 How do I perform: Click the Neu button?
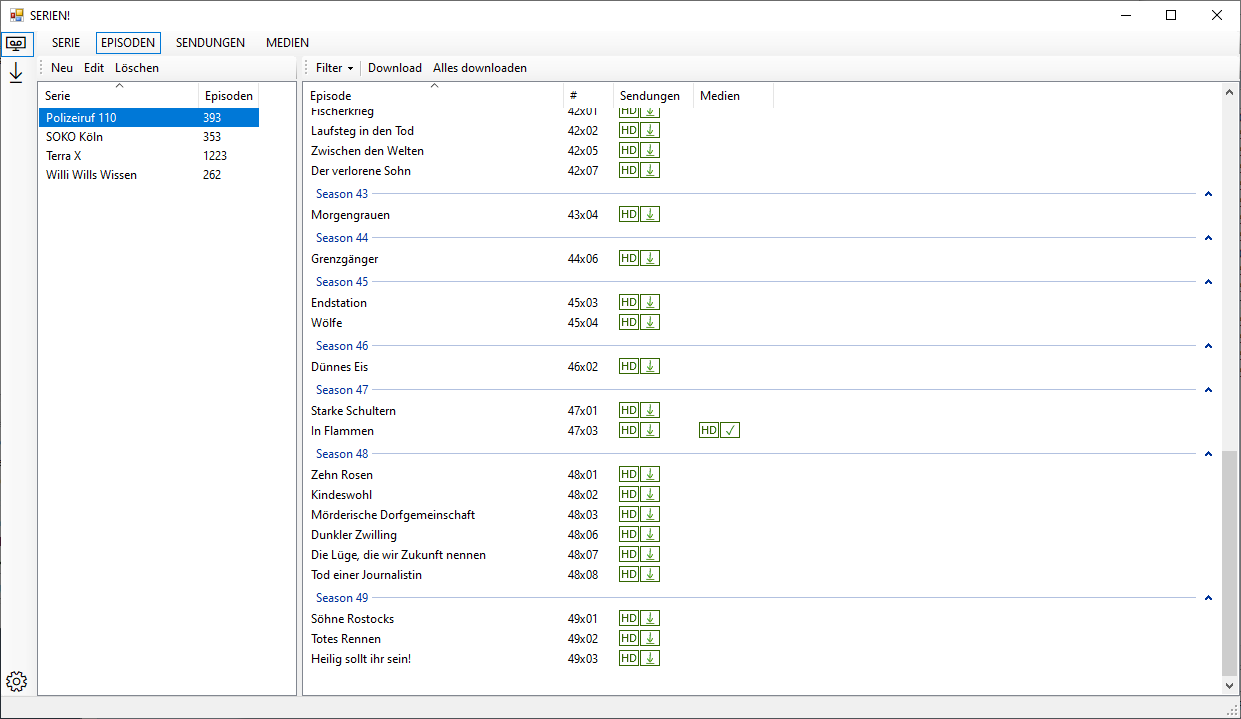pyautogui.click(x=62, y=68)
